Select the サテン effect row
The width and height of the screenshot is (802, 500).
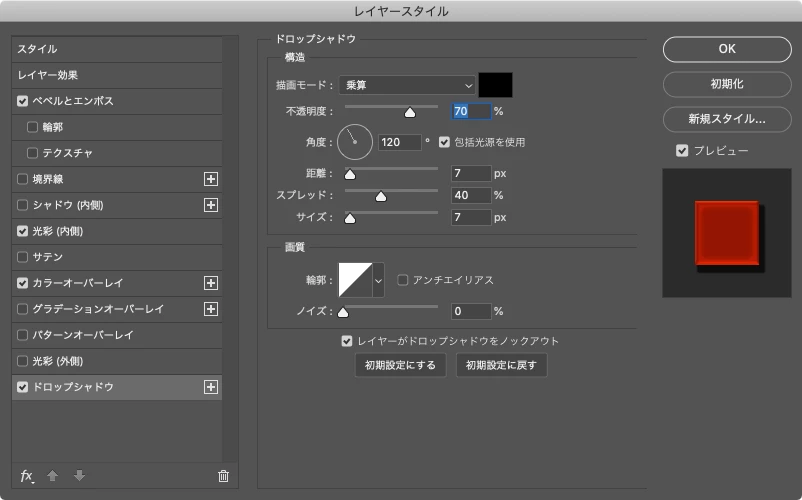pos(117,257)
